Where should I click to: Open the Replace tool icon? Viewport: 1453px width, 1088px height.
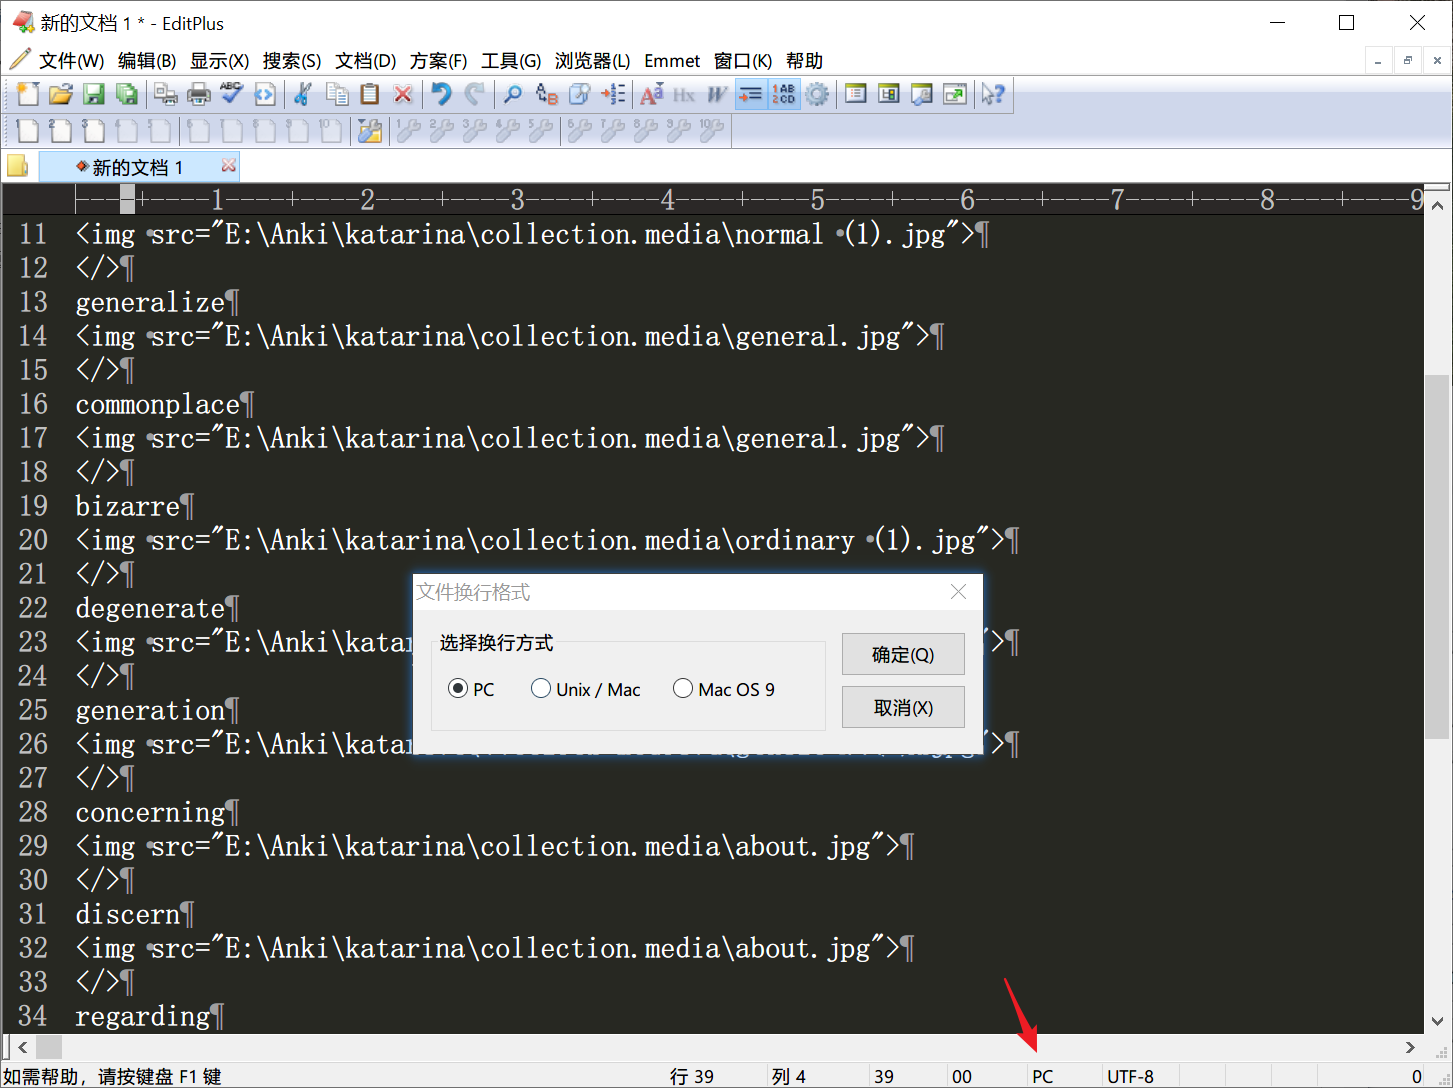546,94
